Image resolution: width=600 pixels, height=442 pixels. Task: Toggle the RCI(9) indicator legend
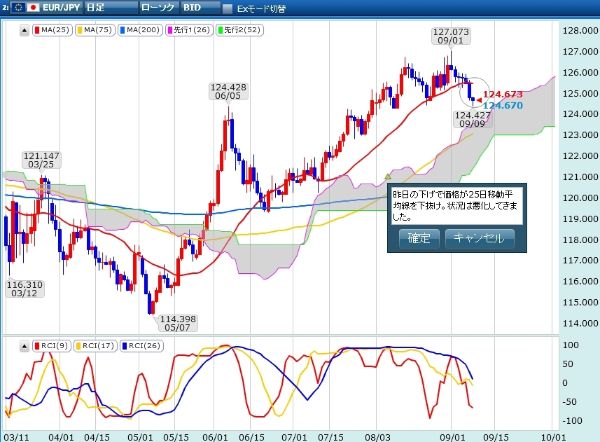tap(51, 346)
